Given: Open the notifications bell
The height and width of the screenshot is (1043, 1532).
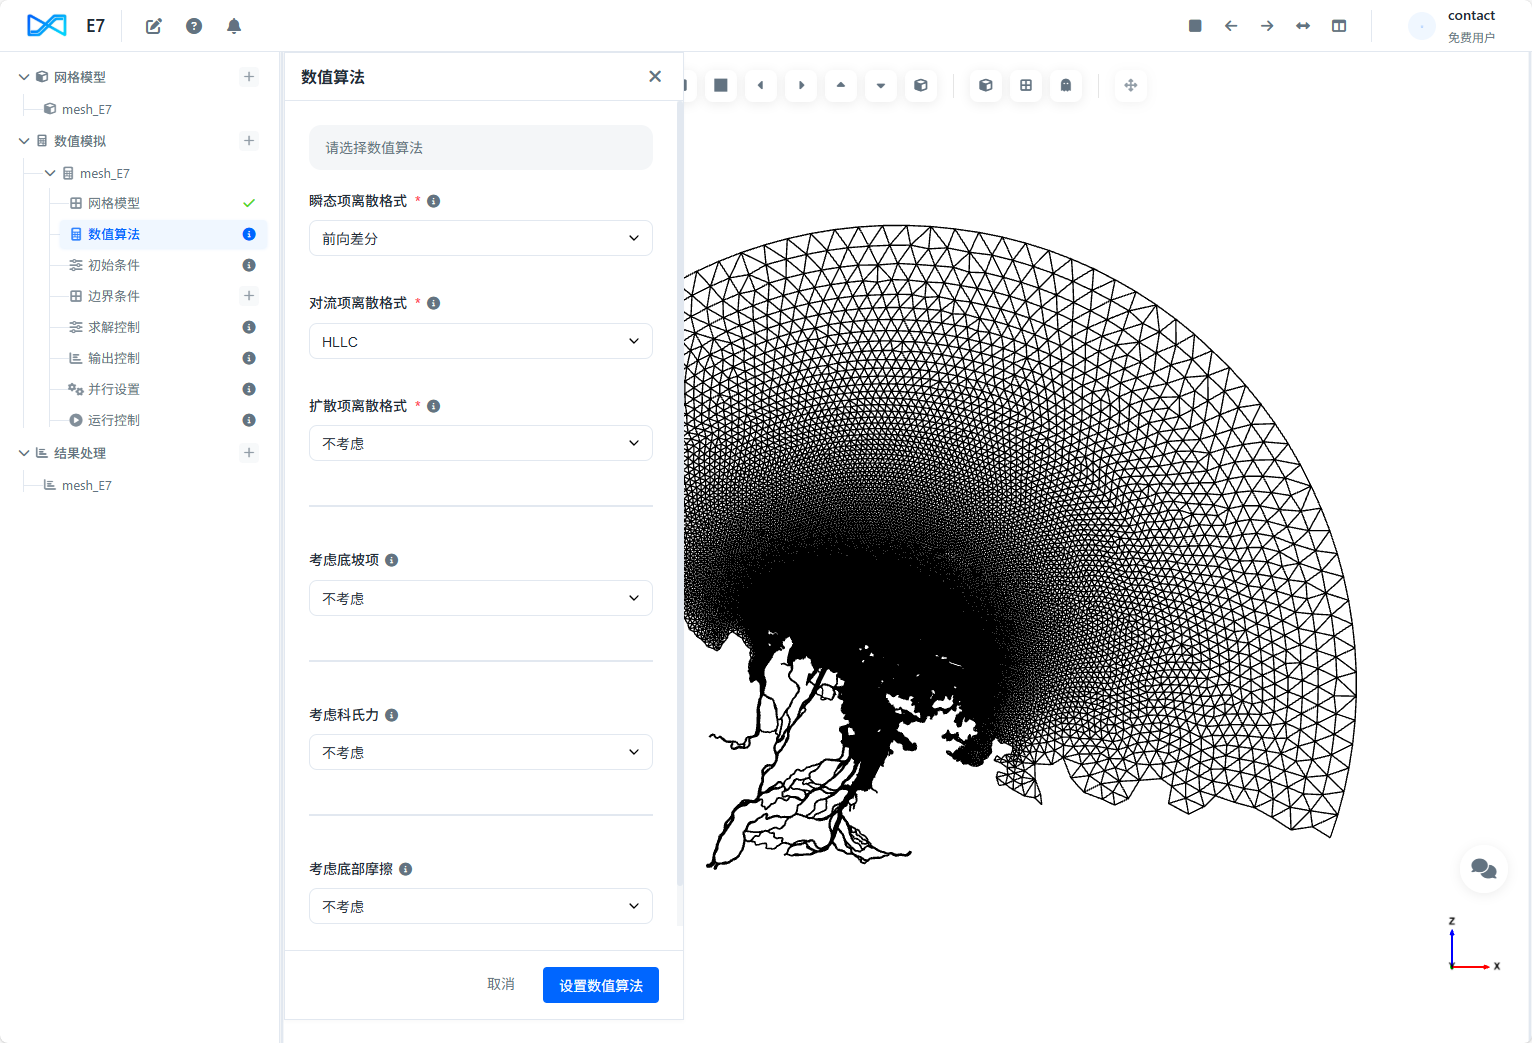Looking at the screenshot, I should click(x=234, y=26).
